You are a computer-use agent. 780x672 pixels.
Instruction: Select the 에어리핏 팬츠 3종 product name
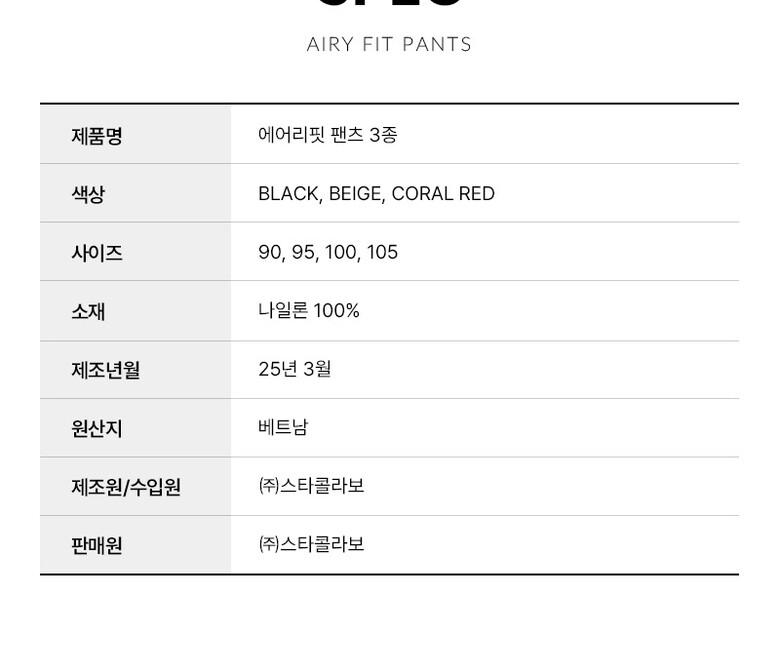pos(327,134)
